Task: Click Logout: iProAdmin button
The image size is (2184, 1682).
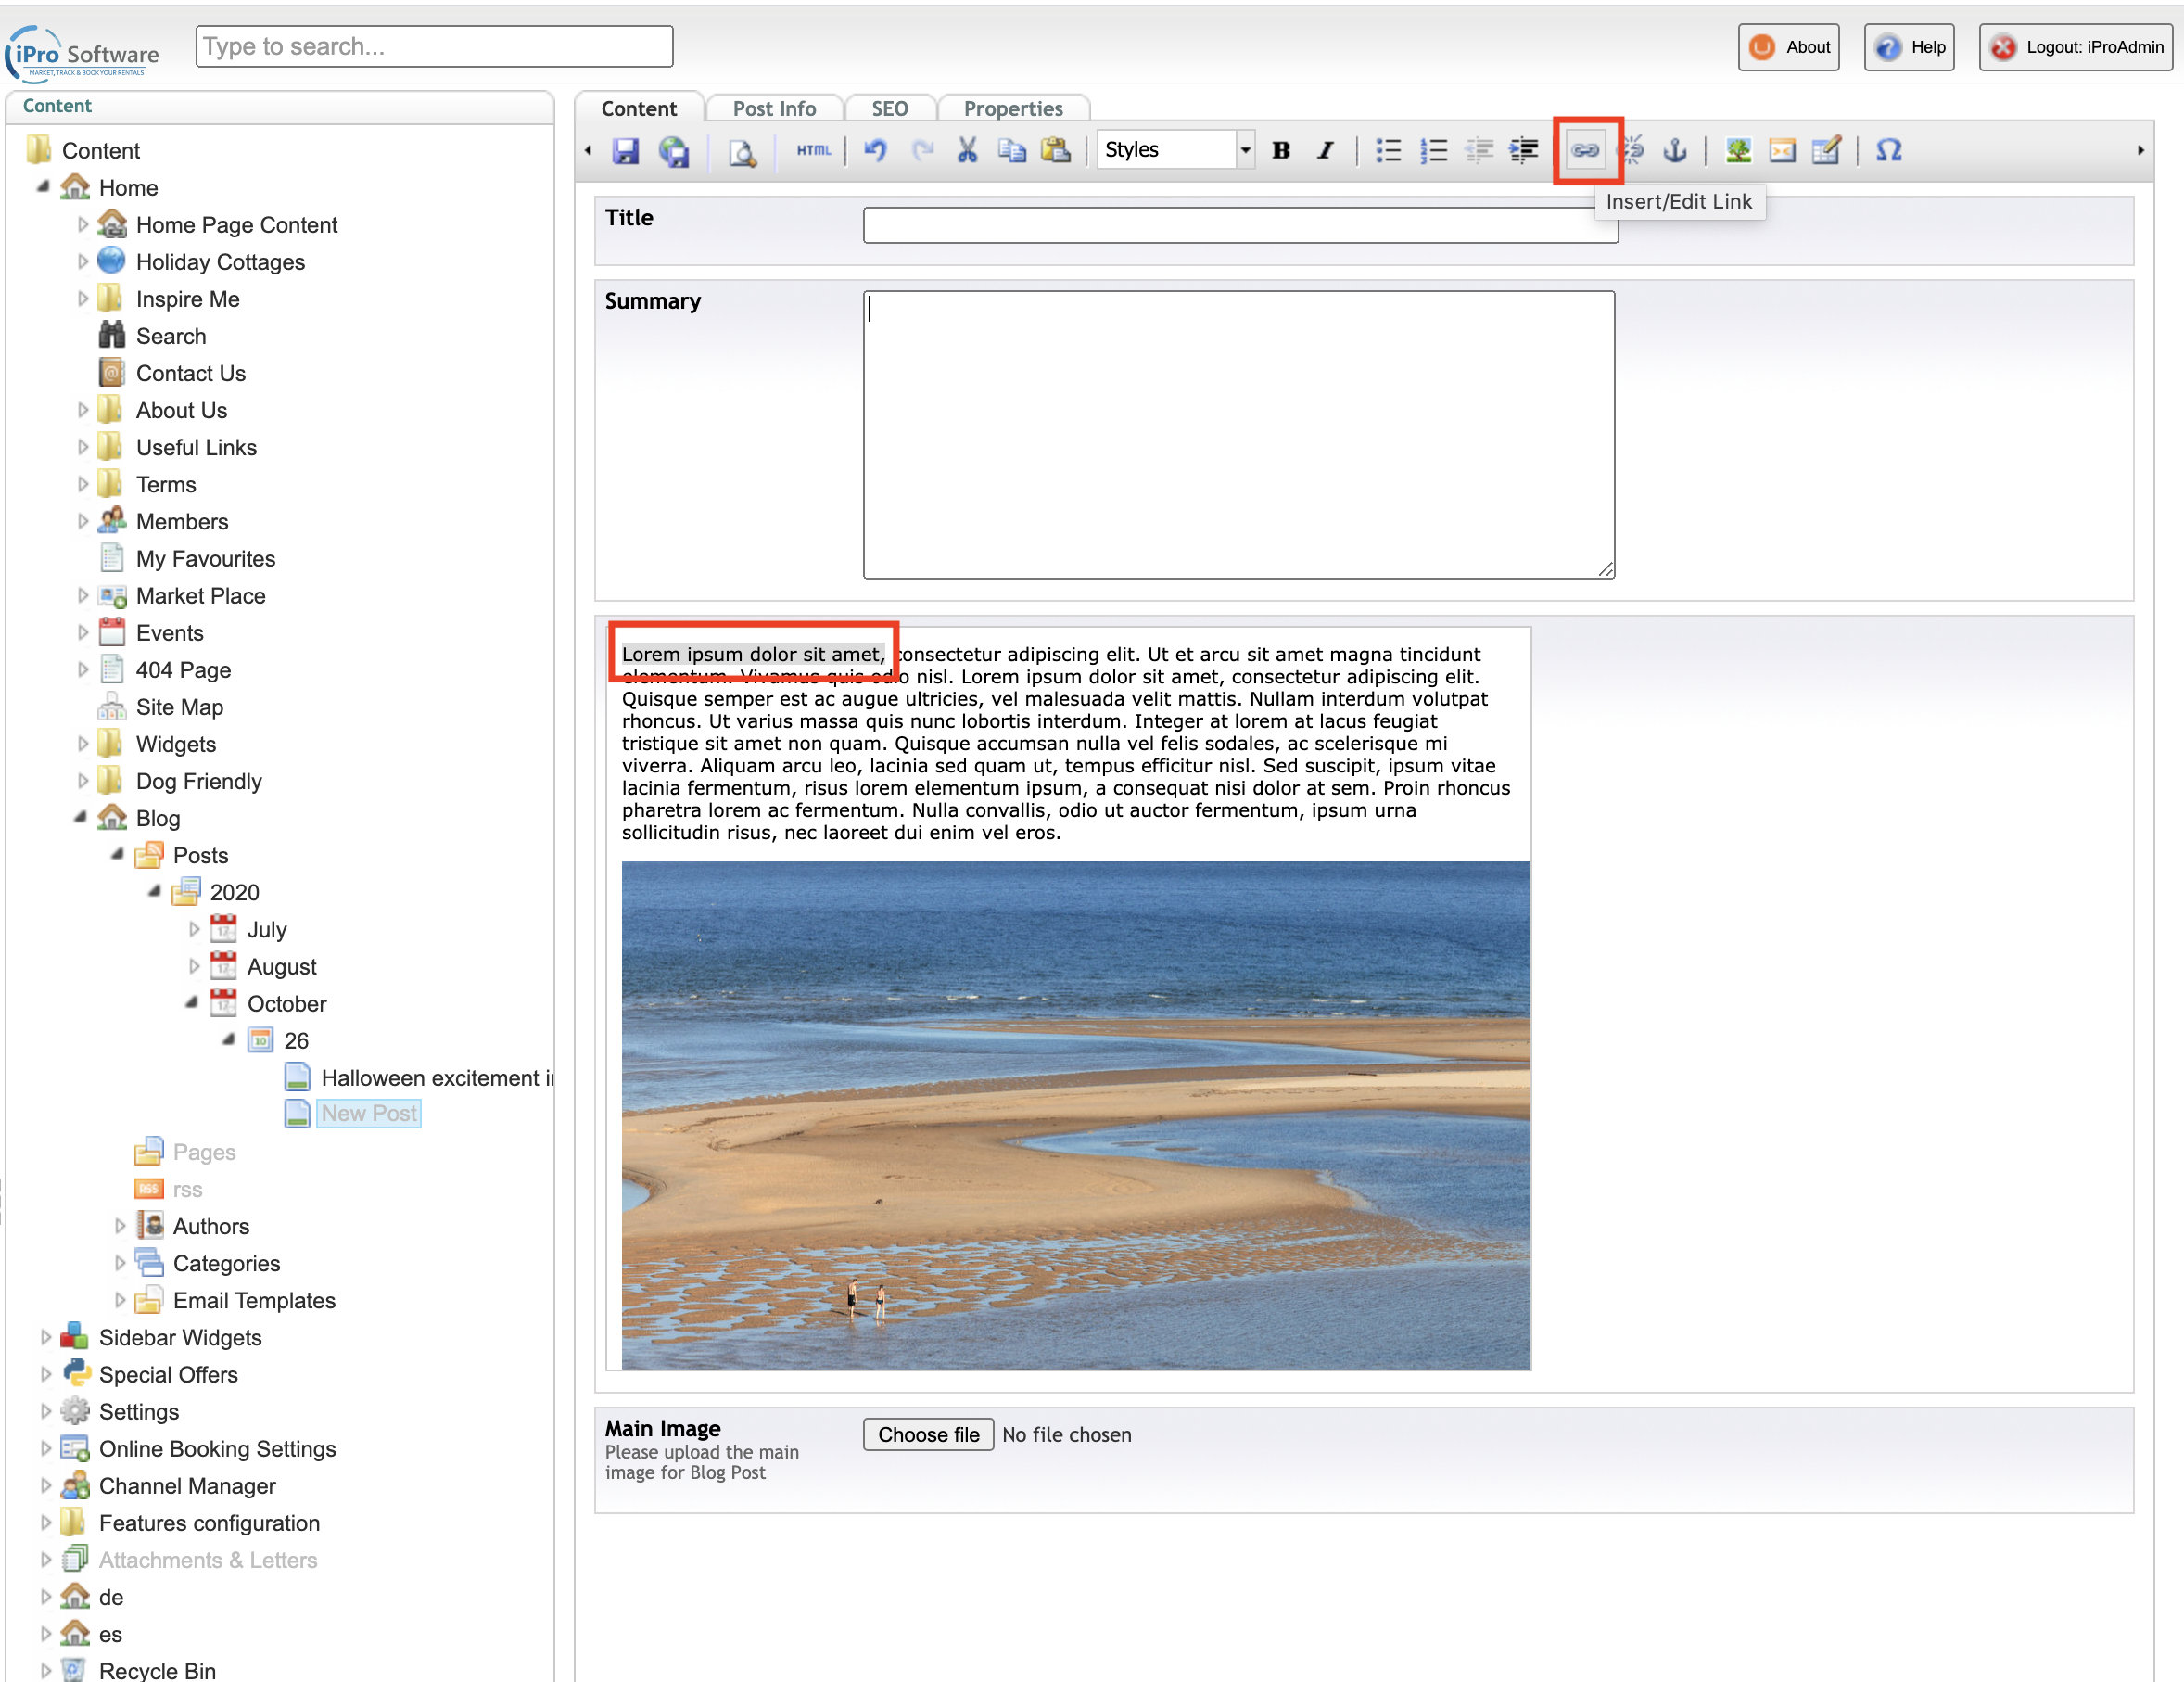Action: (2076, 47)
